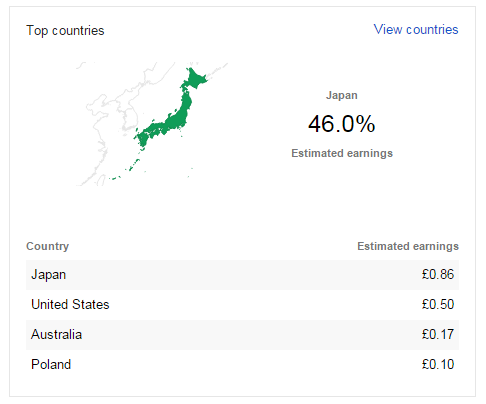Click Japan's £0.86 earnings value

pos(438,274)
